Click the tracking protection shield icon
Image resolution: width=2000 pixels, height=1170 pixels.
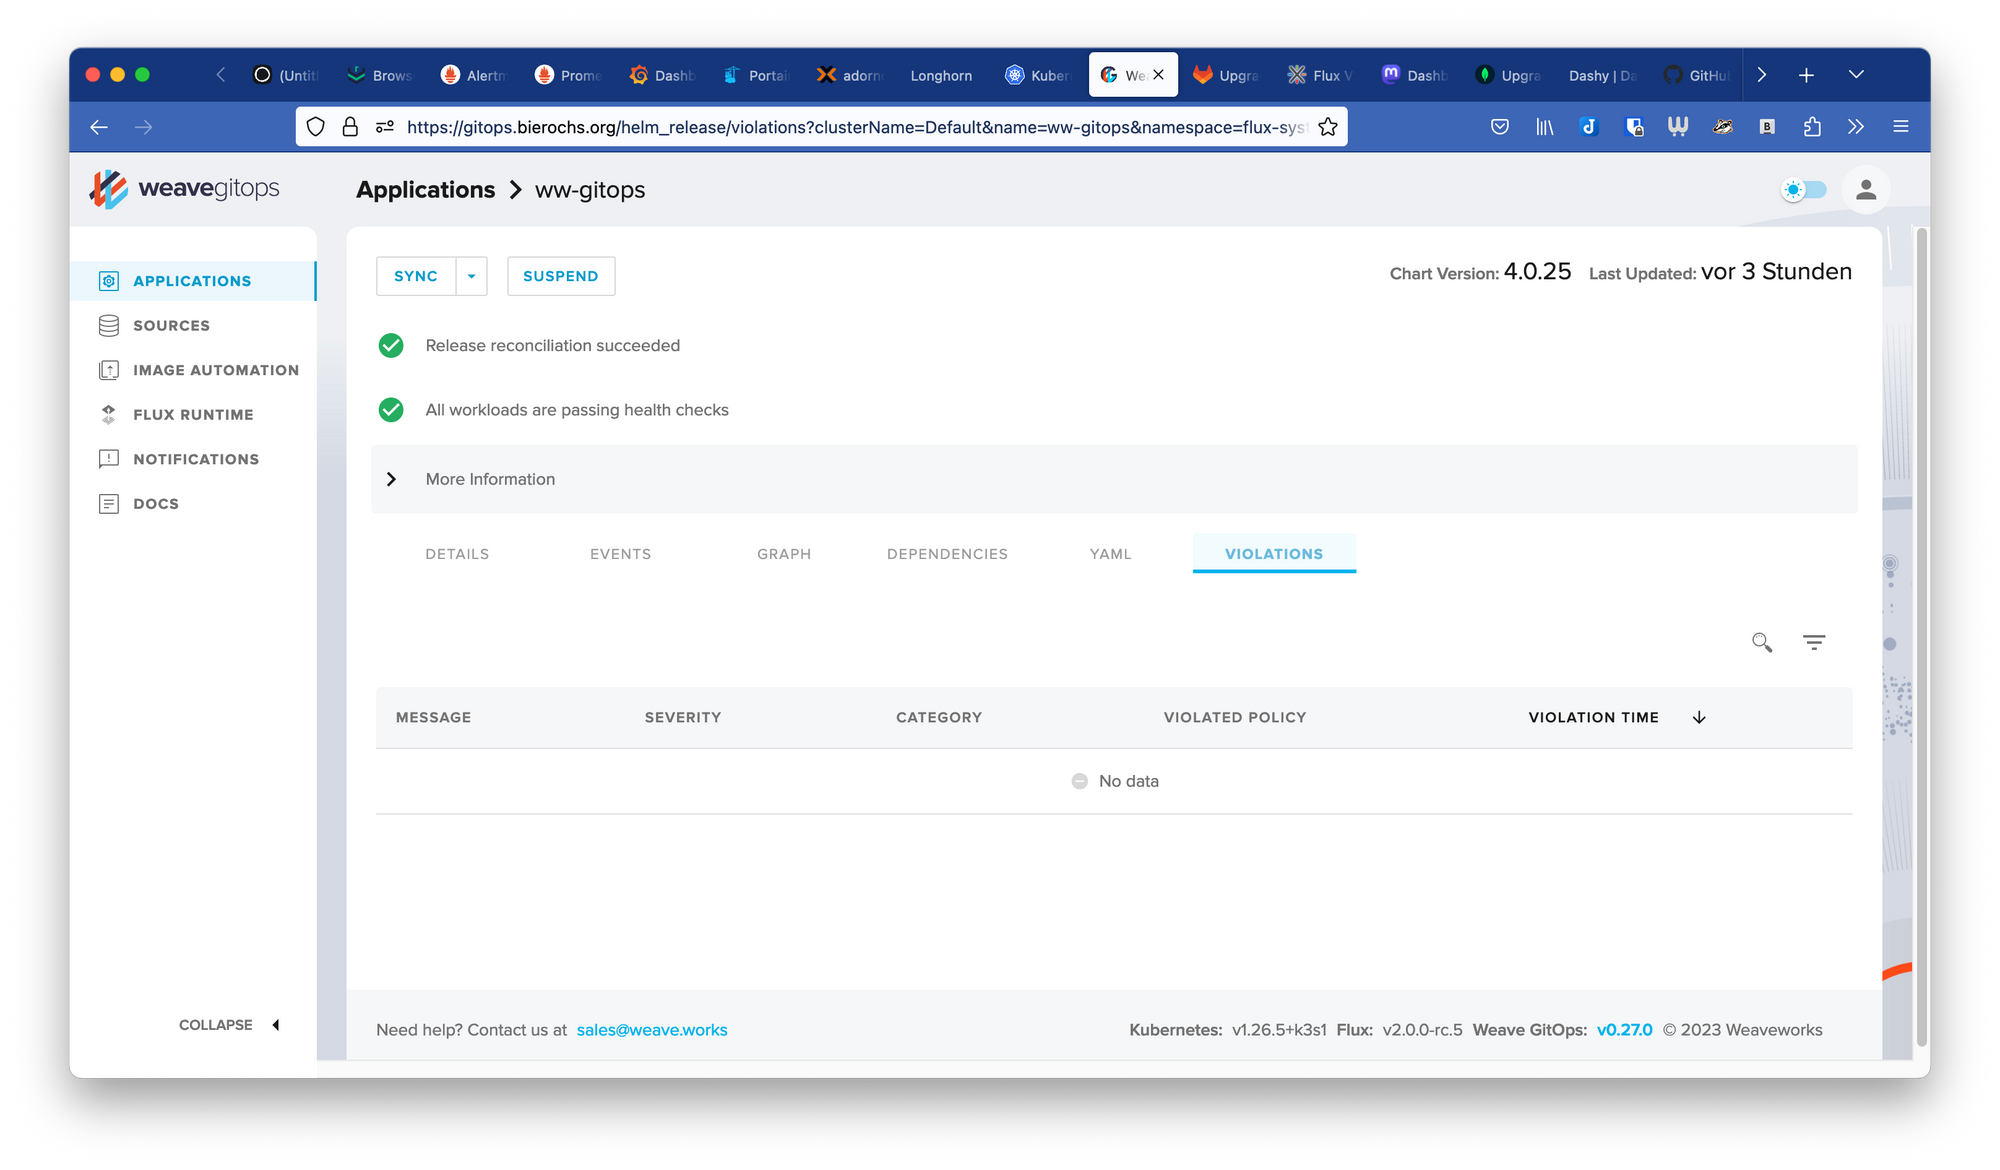(x=316, y=127)
